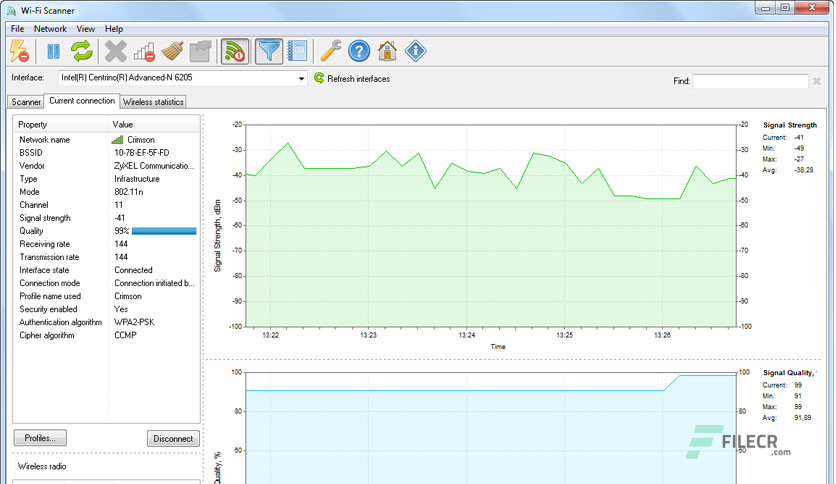Click the gray puzzle-piece toolbar icon
The image size is (836, 484).
point(200,52)
